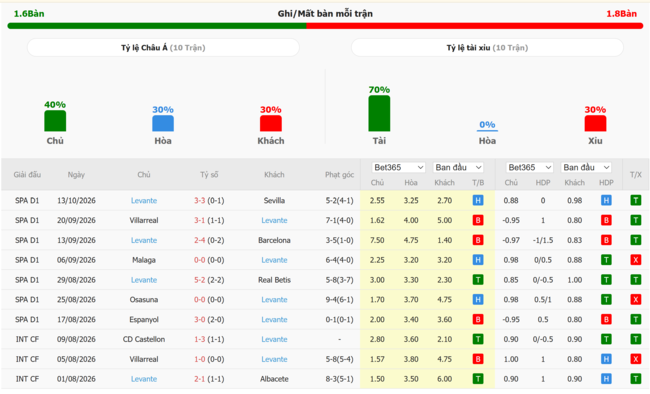Viewport: 650px width, 394px height.
Task: Click the Barcelona team name
Action: (x=274, y=241)
